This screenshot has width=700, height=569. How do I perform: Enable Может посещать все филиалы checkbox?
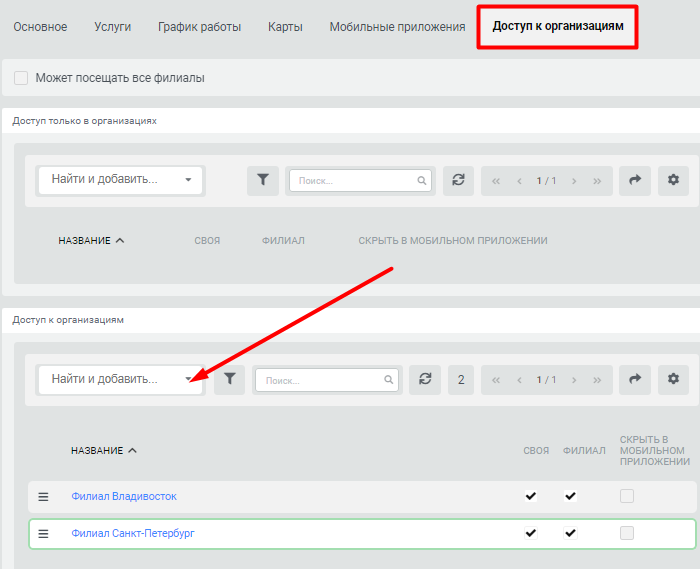21,78
